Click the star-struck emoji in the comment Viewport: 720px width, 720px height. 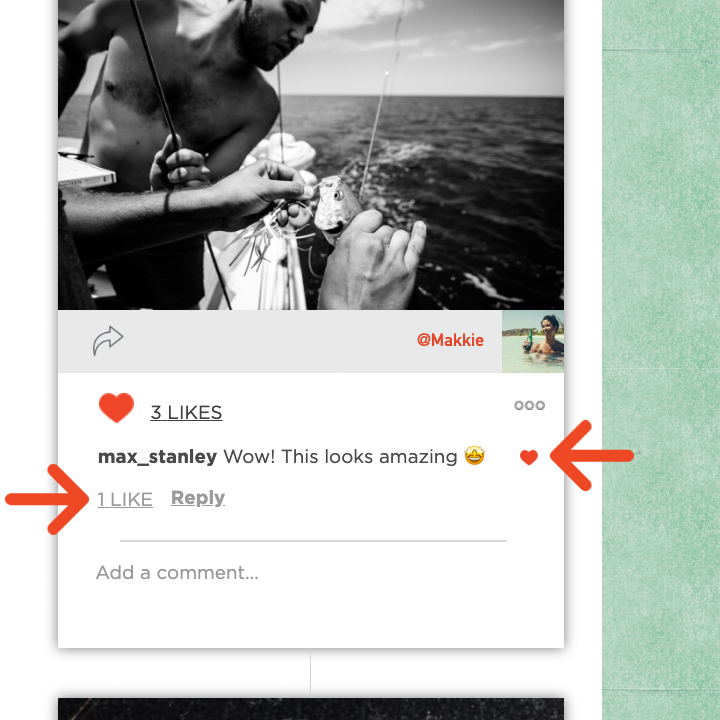click(x=474, y=456)
